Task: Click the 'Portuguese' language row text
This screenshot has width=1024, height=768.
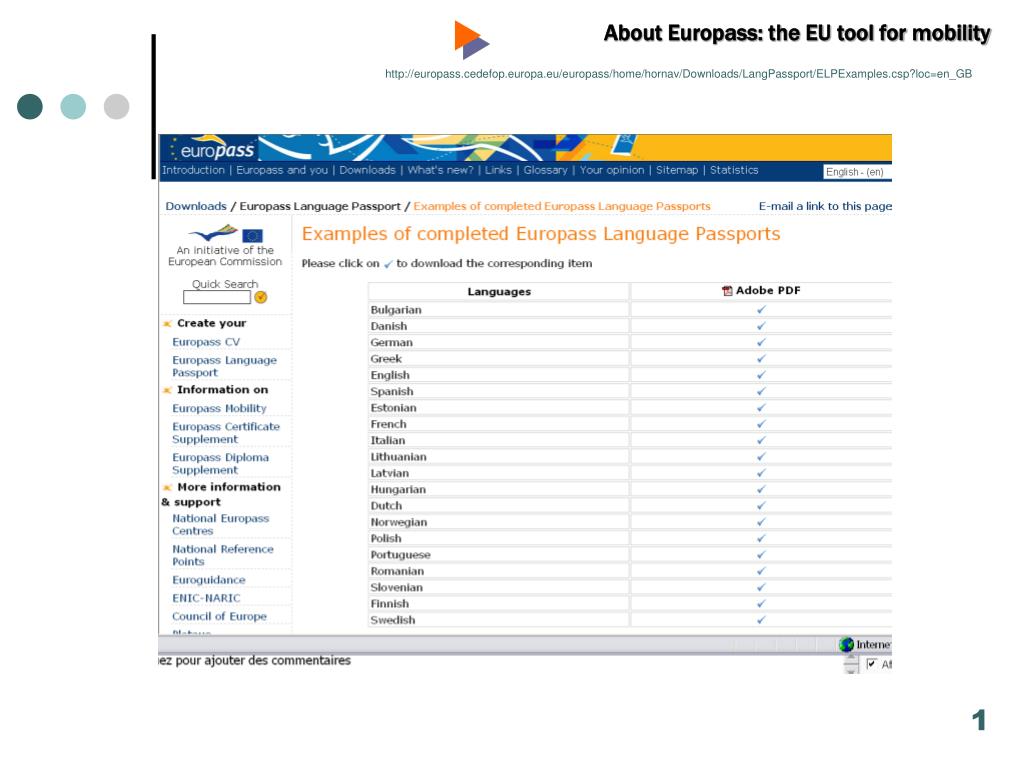Action: coord(400,555)
